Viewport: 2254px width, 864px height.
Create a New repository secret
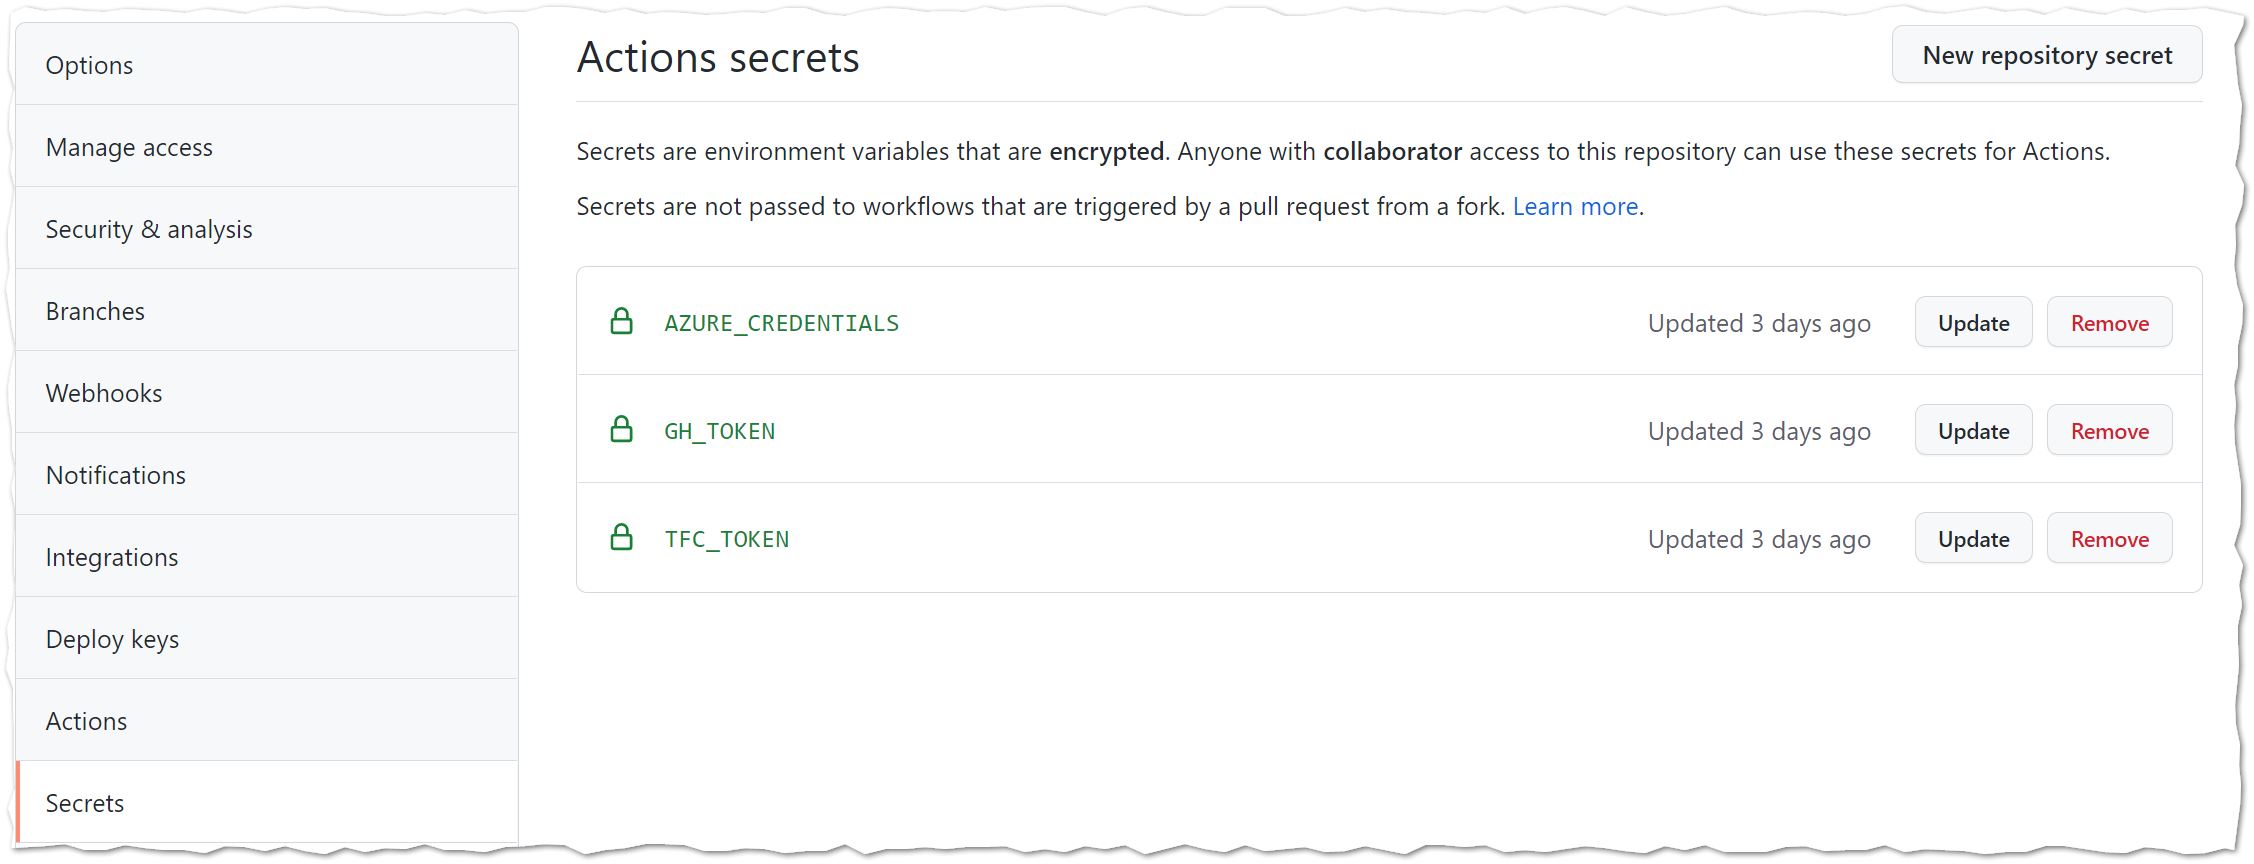2046,55
